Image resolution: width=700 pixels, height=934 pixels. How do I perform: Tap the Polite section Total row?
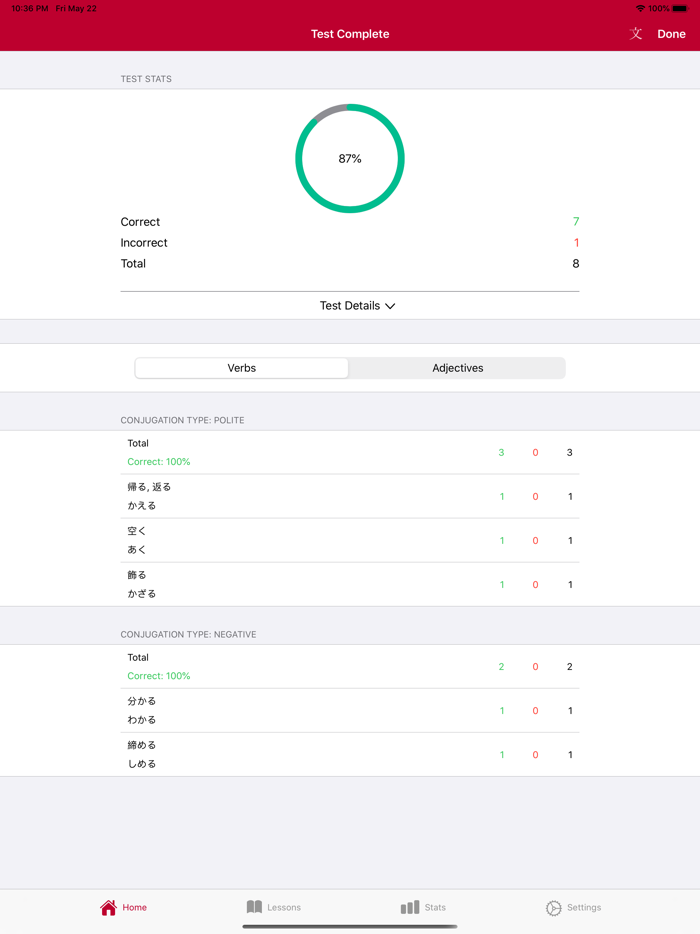(x=350, y=452)
